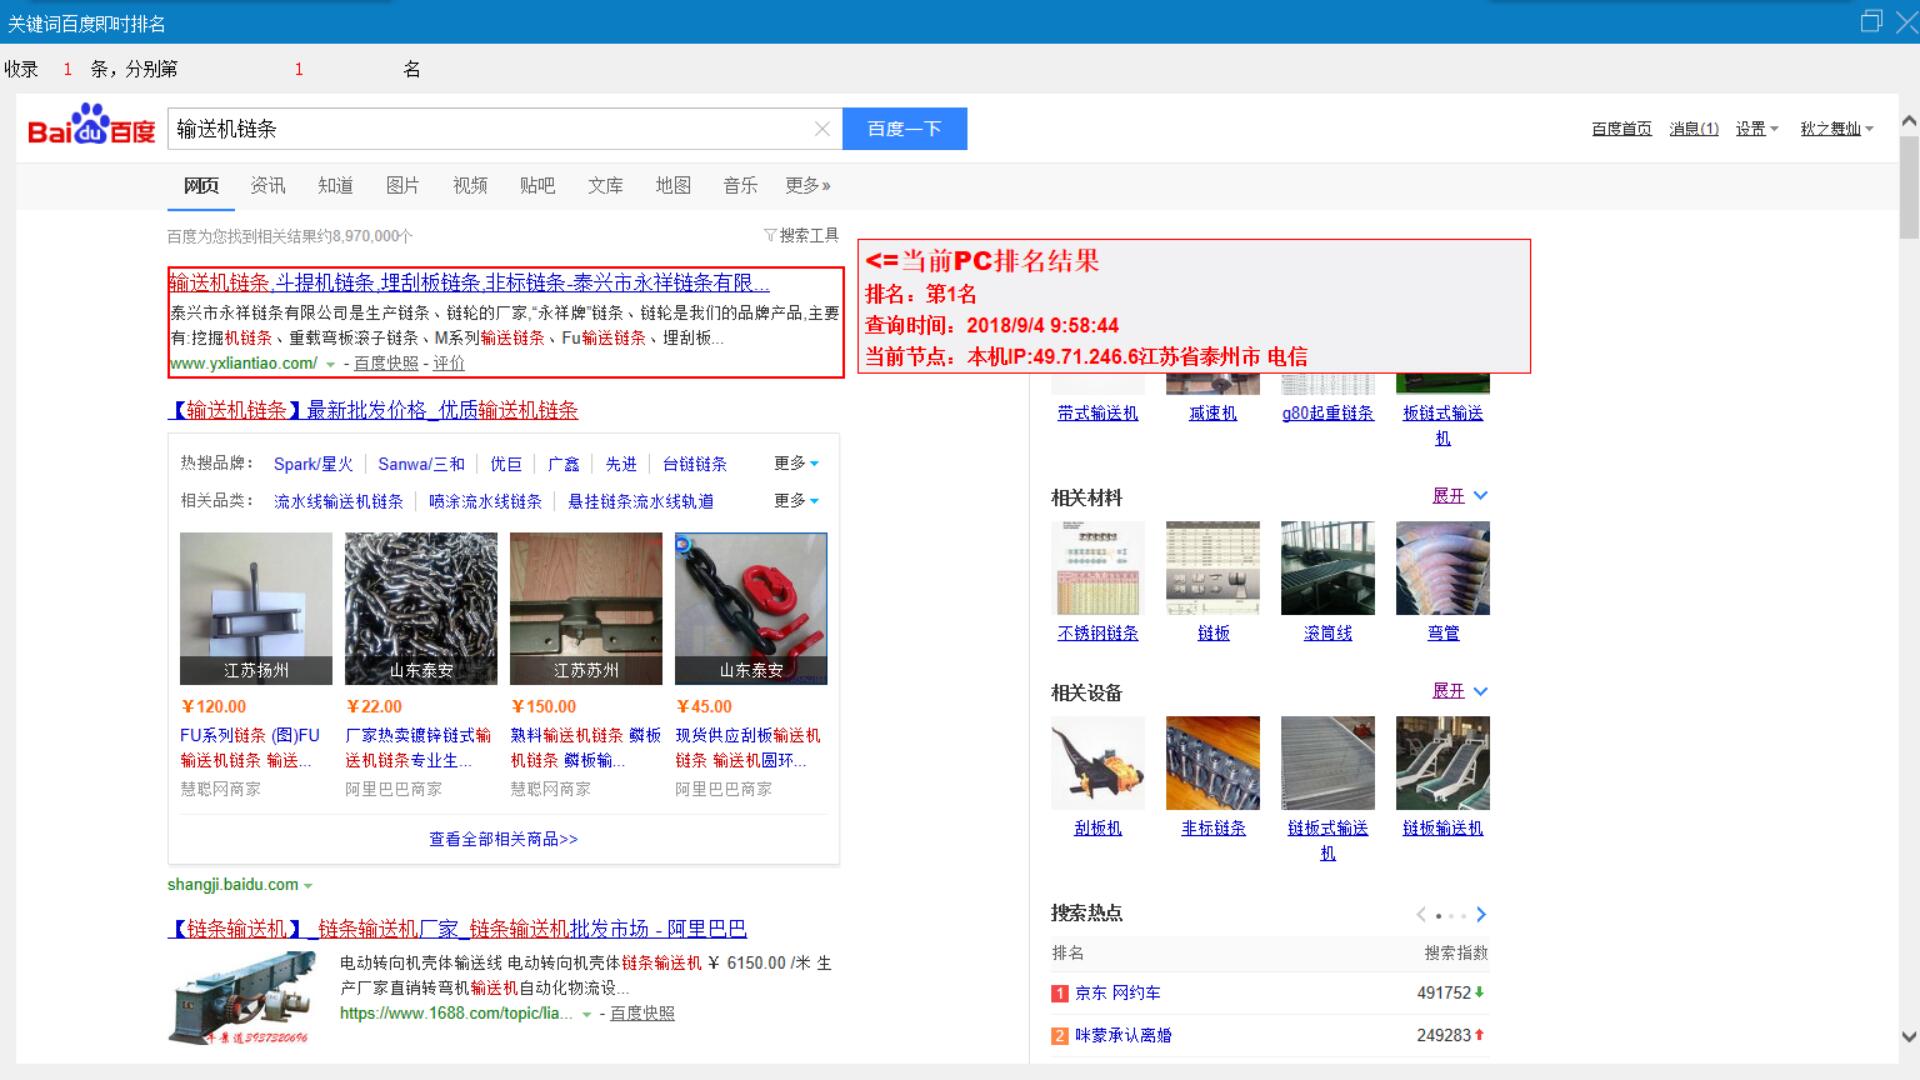Click next arrow in 搜索热点
Image resolution: width=1920 pixels, height=1080 pixels.
tap(1481, 914)
